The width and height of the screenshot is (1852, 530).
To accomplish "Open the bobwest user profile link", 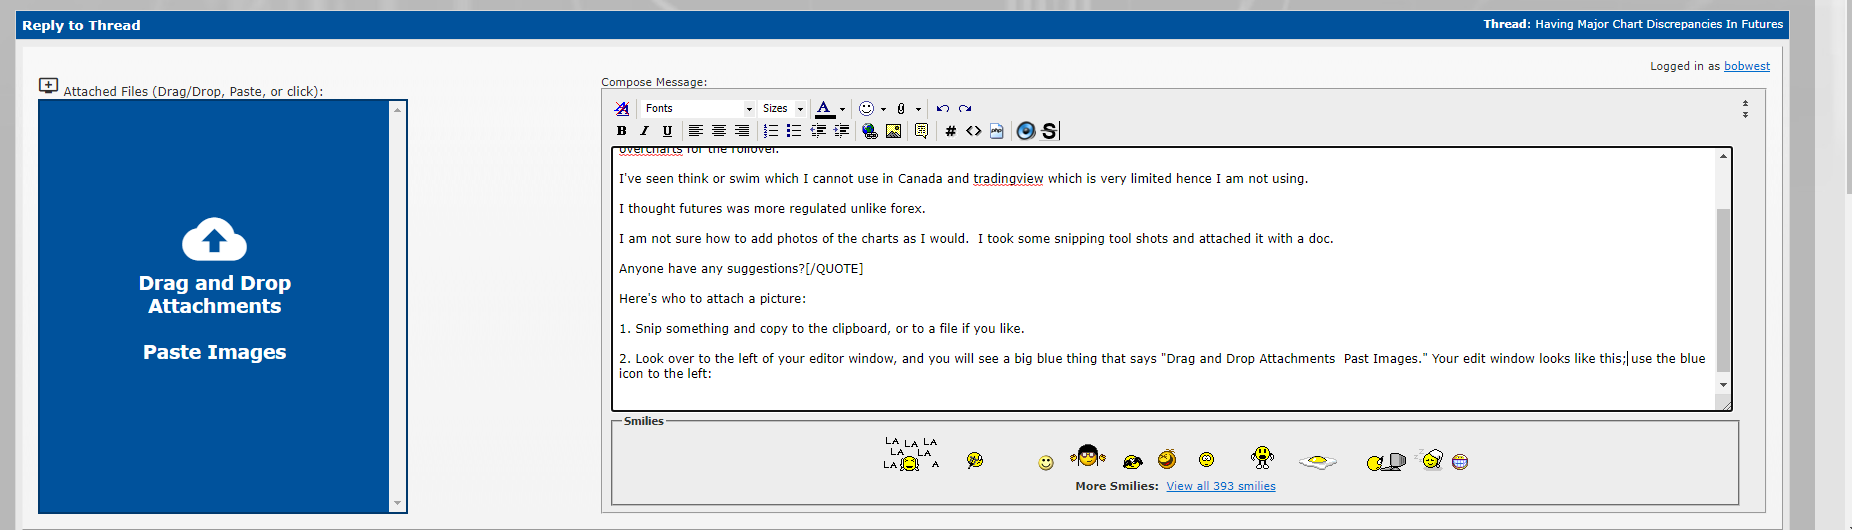I will click(1747, 66).
